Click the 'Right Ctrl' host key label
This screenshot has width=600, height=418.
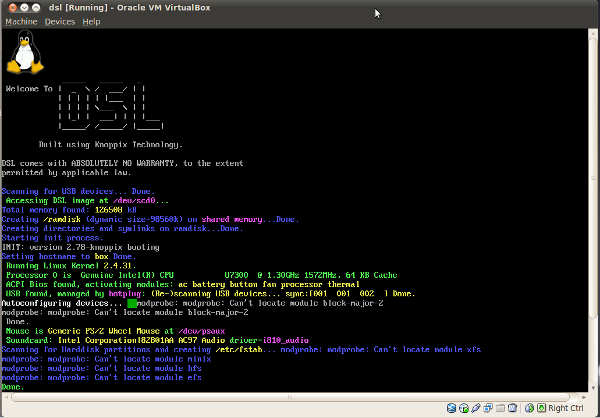point(566,408)
